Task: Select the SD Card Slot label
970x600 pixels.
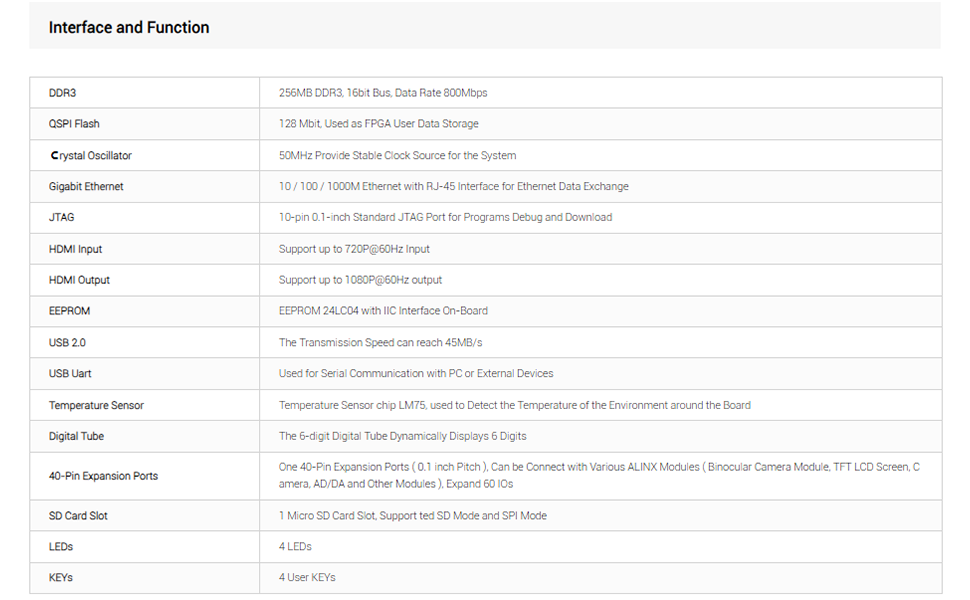Action: (78, 516)
